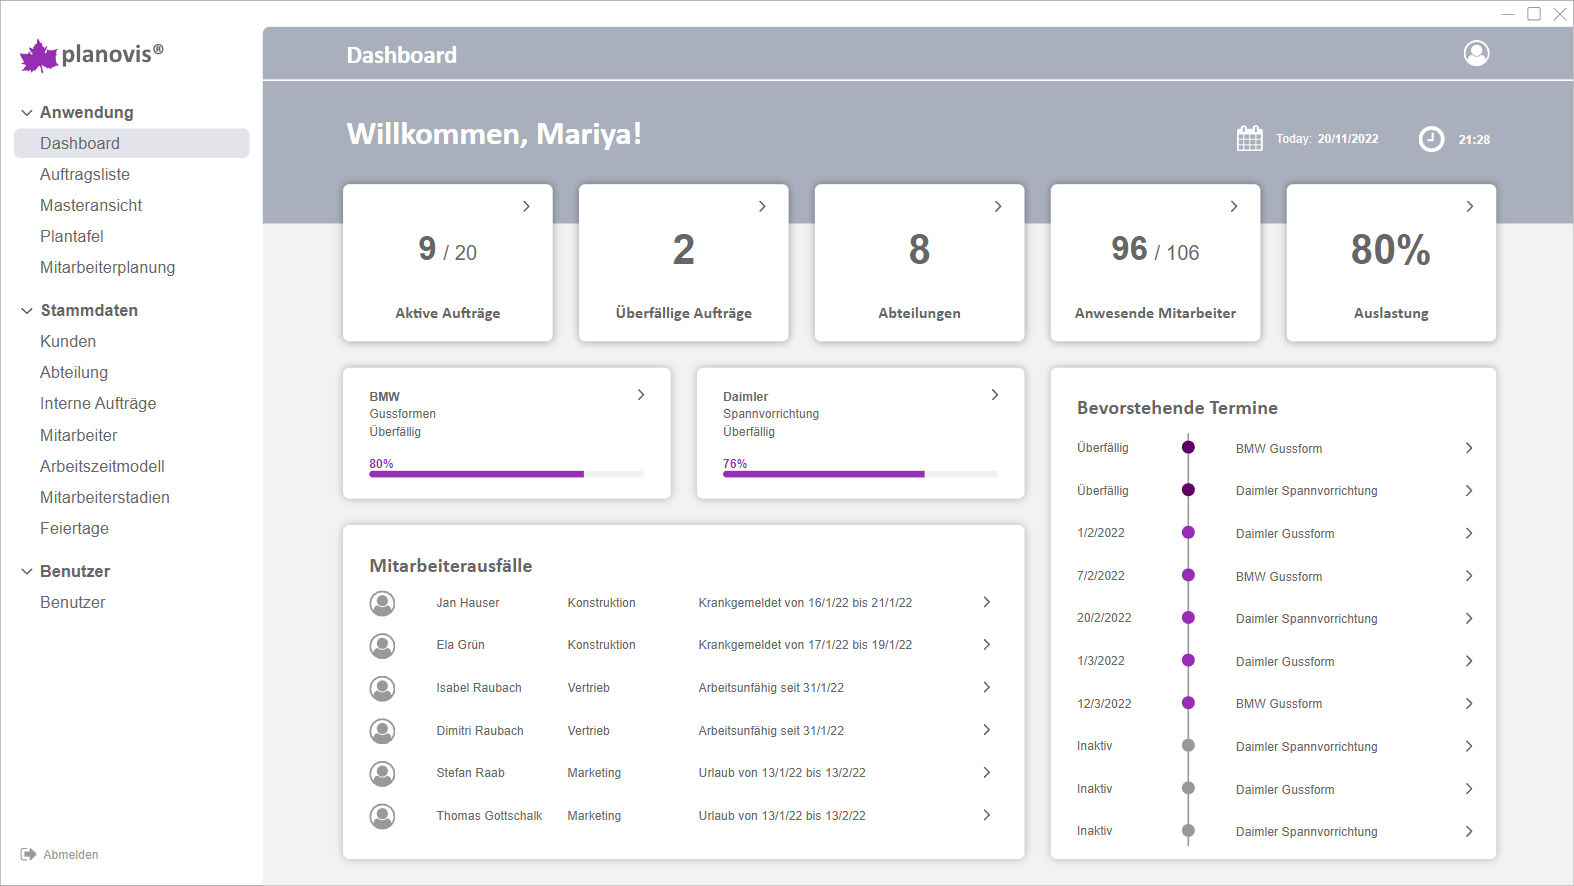The width and height of the screenshot is (1574, 886).
Task: Open Interne Aufträge in the sidebar
Action: point(98,403)
